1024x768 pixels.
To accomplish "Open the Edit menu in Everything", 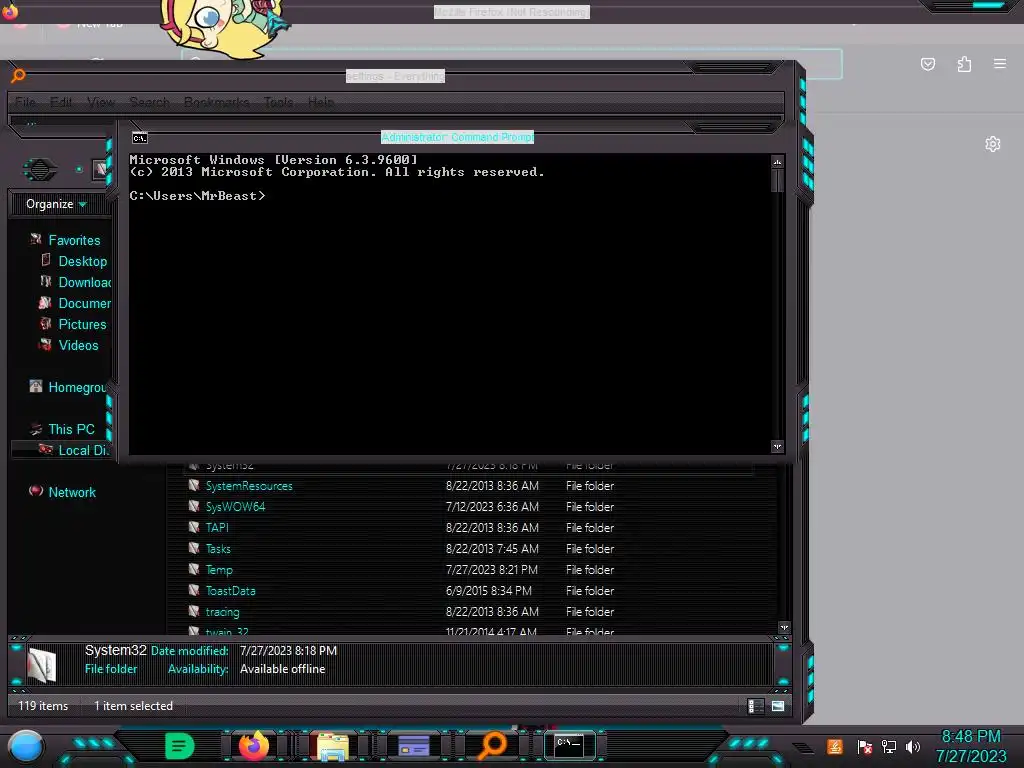I will click(61, 103).
